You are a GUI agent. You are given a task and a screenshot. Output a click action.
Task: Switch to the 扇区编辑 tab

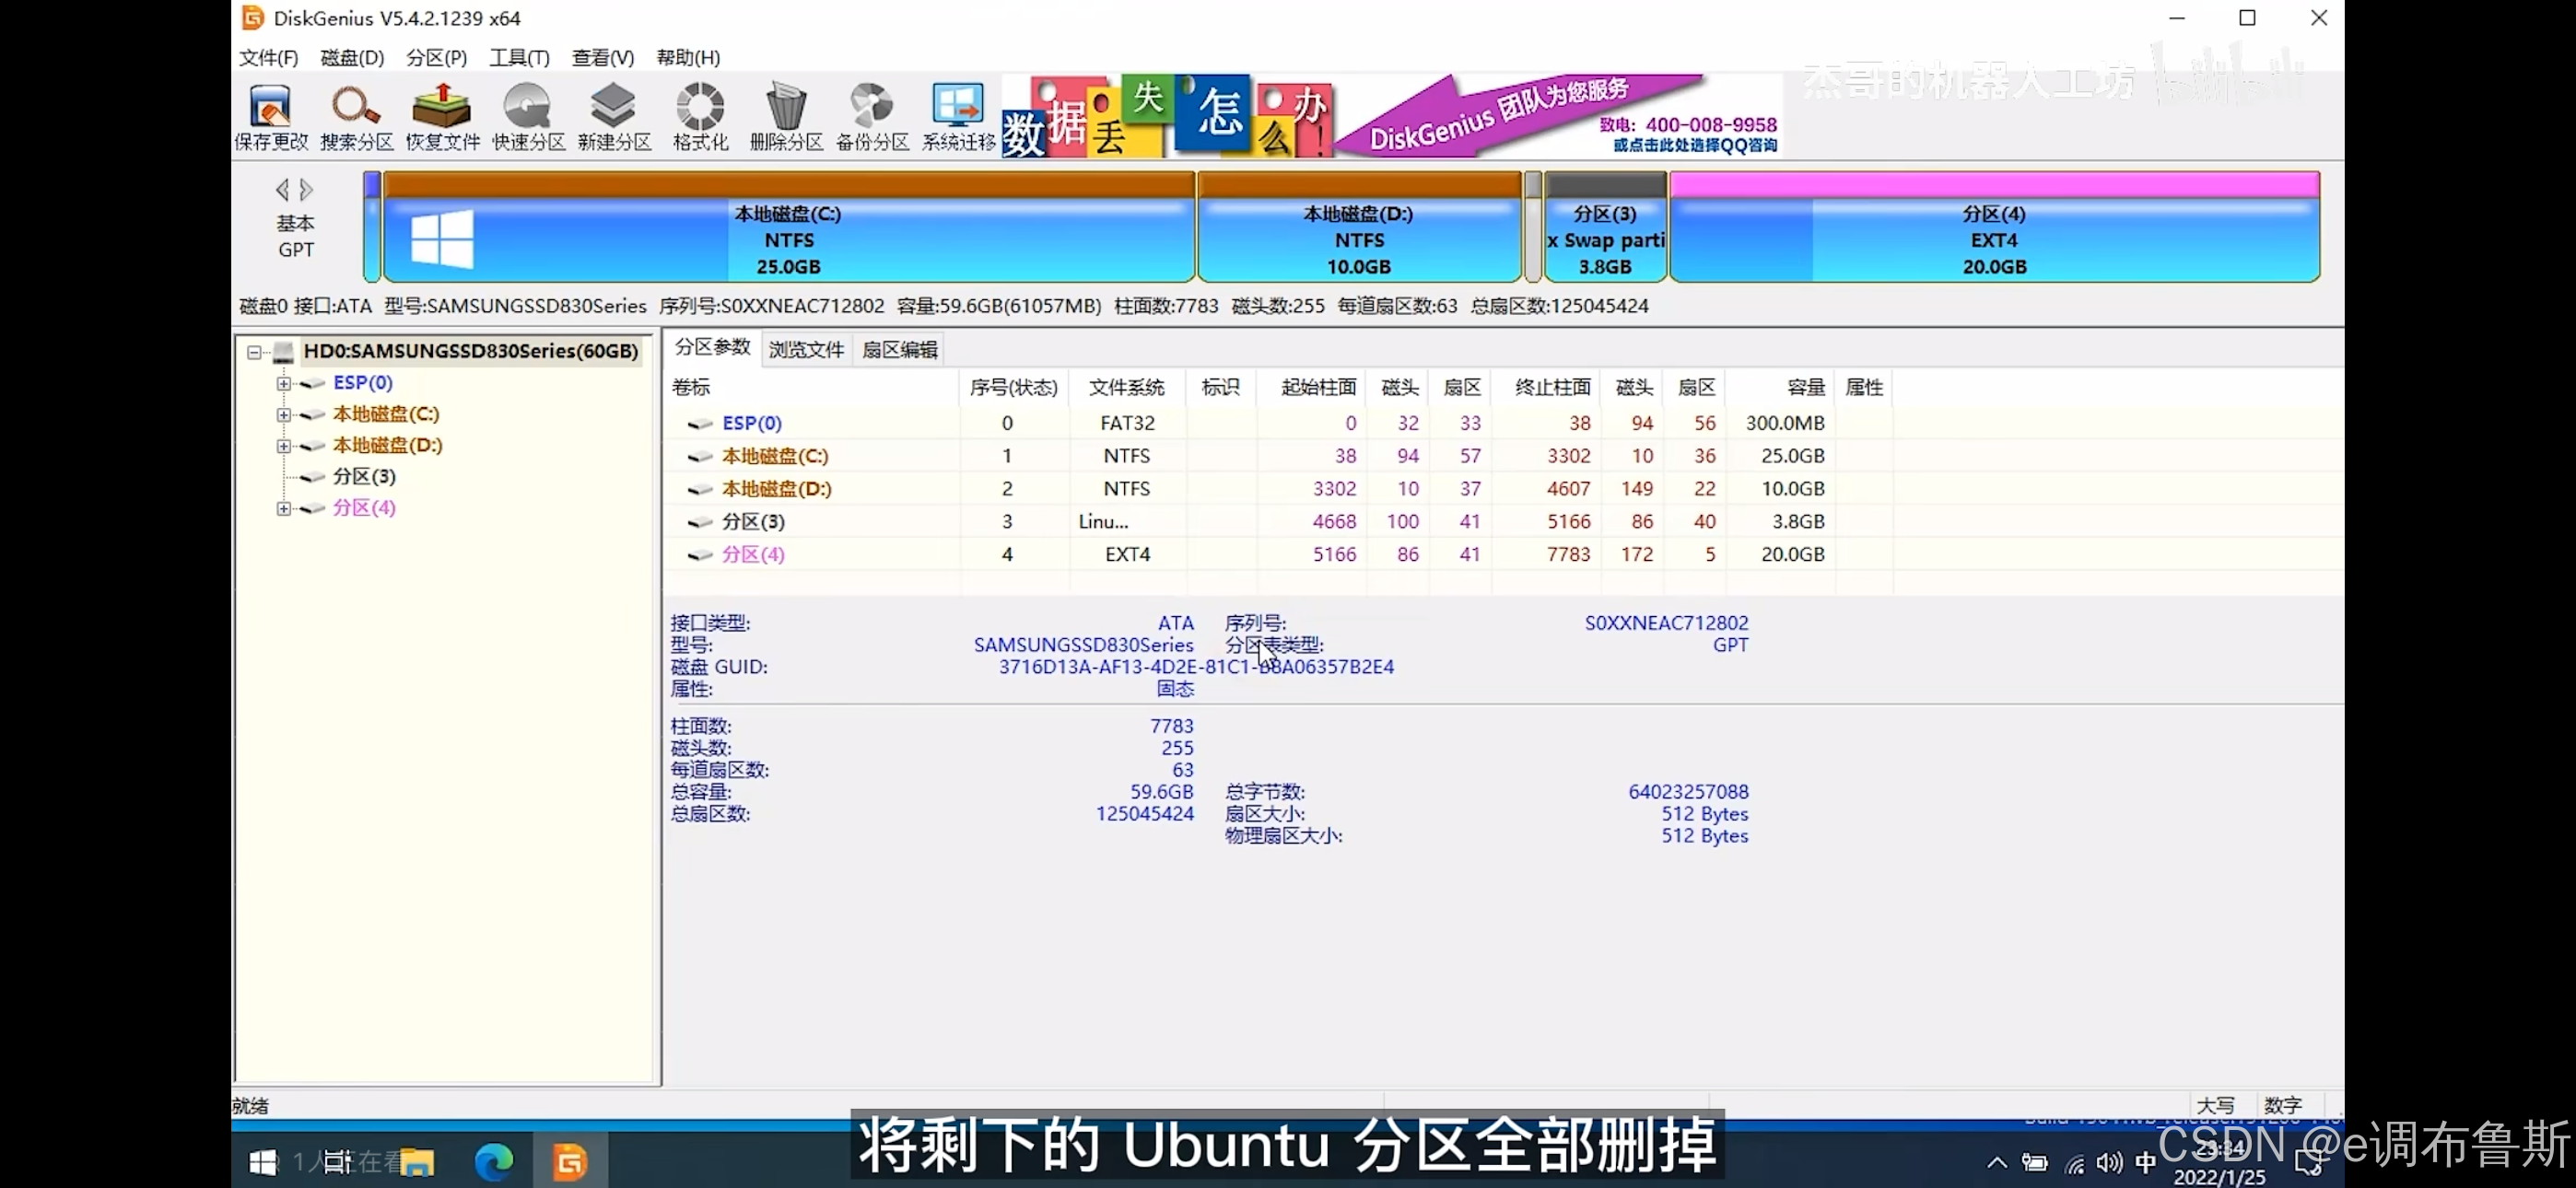click(x=900, y=349)
